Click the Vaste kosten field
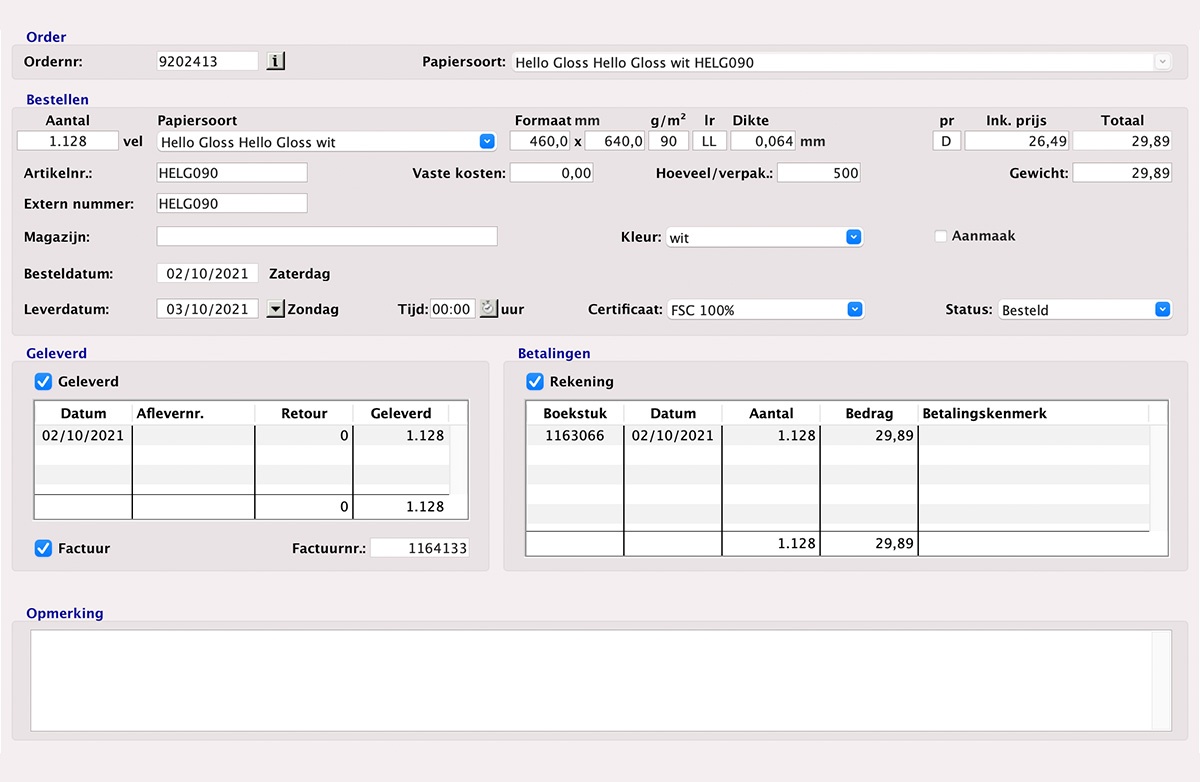1200x782 pixels. tap(552, 172)
